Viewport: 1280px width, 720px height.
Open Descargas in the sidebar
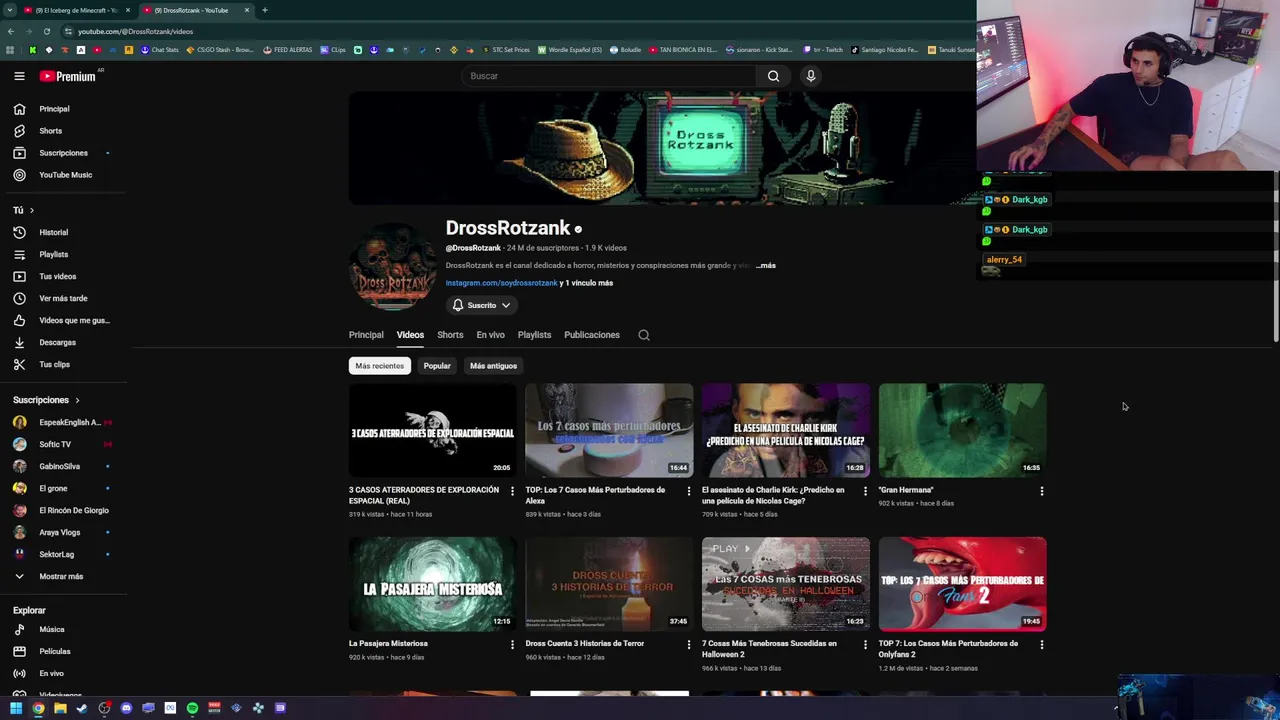pyautogui.click(x=57, y=342)
